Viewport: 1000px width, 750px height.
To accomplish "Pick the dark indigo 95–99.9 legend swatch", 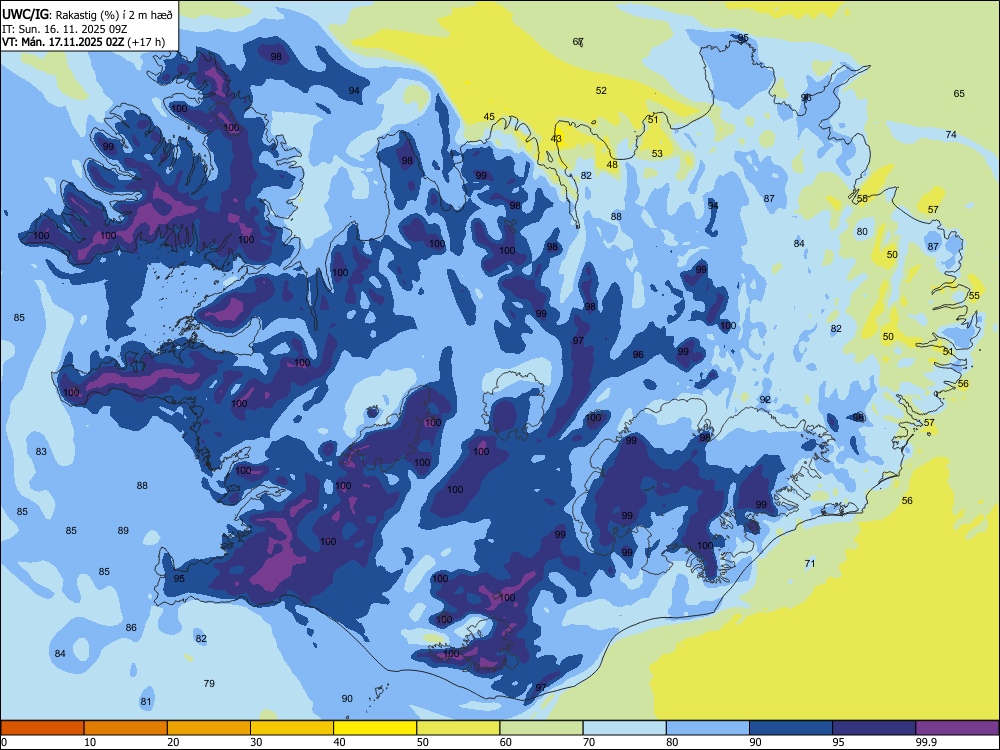I will (x=874, y=728).
